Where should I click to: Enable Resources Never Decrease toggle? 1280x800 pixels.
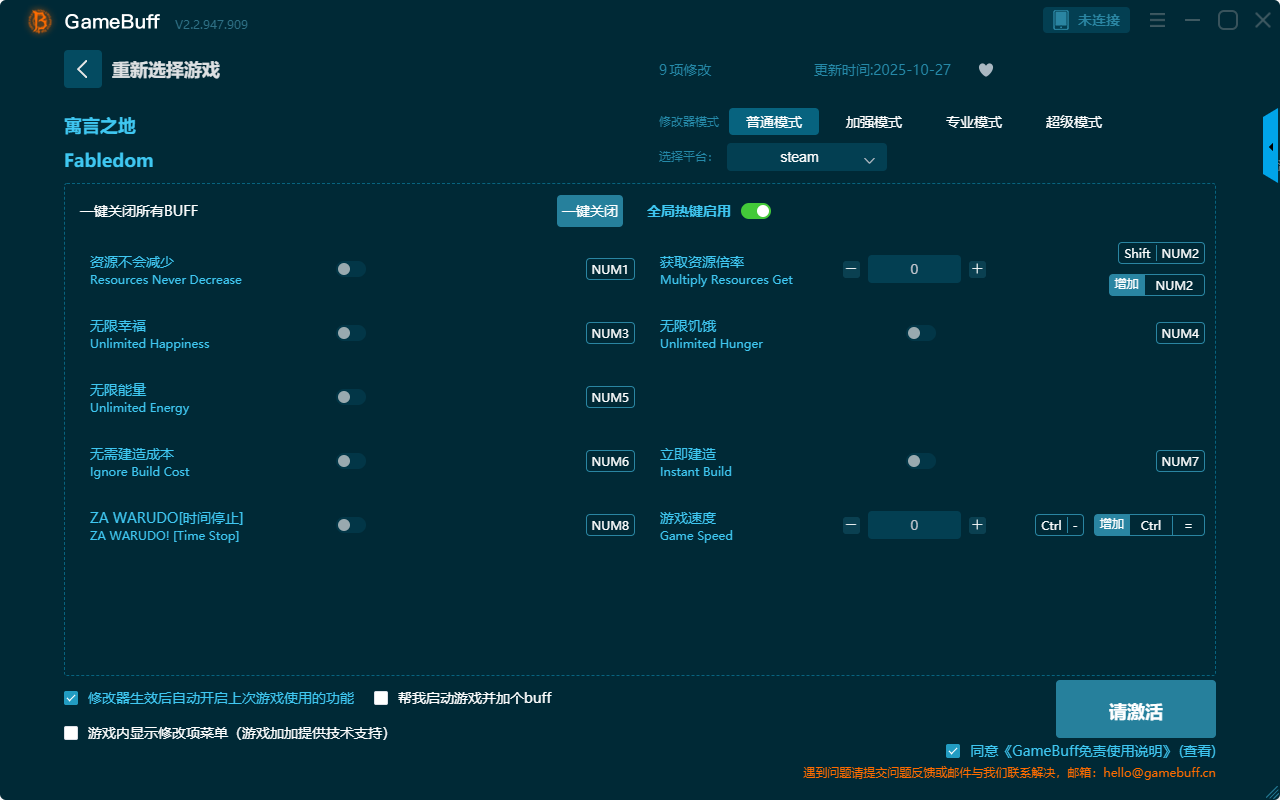coord(351,269)
